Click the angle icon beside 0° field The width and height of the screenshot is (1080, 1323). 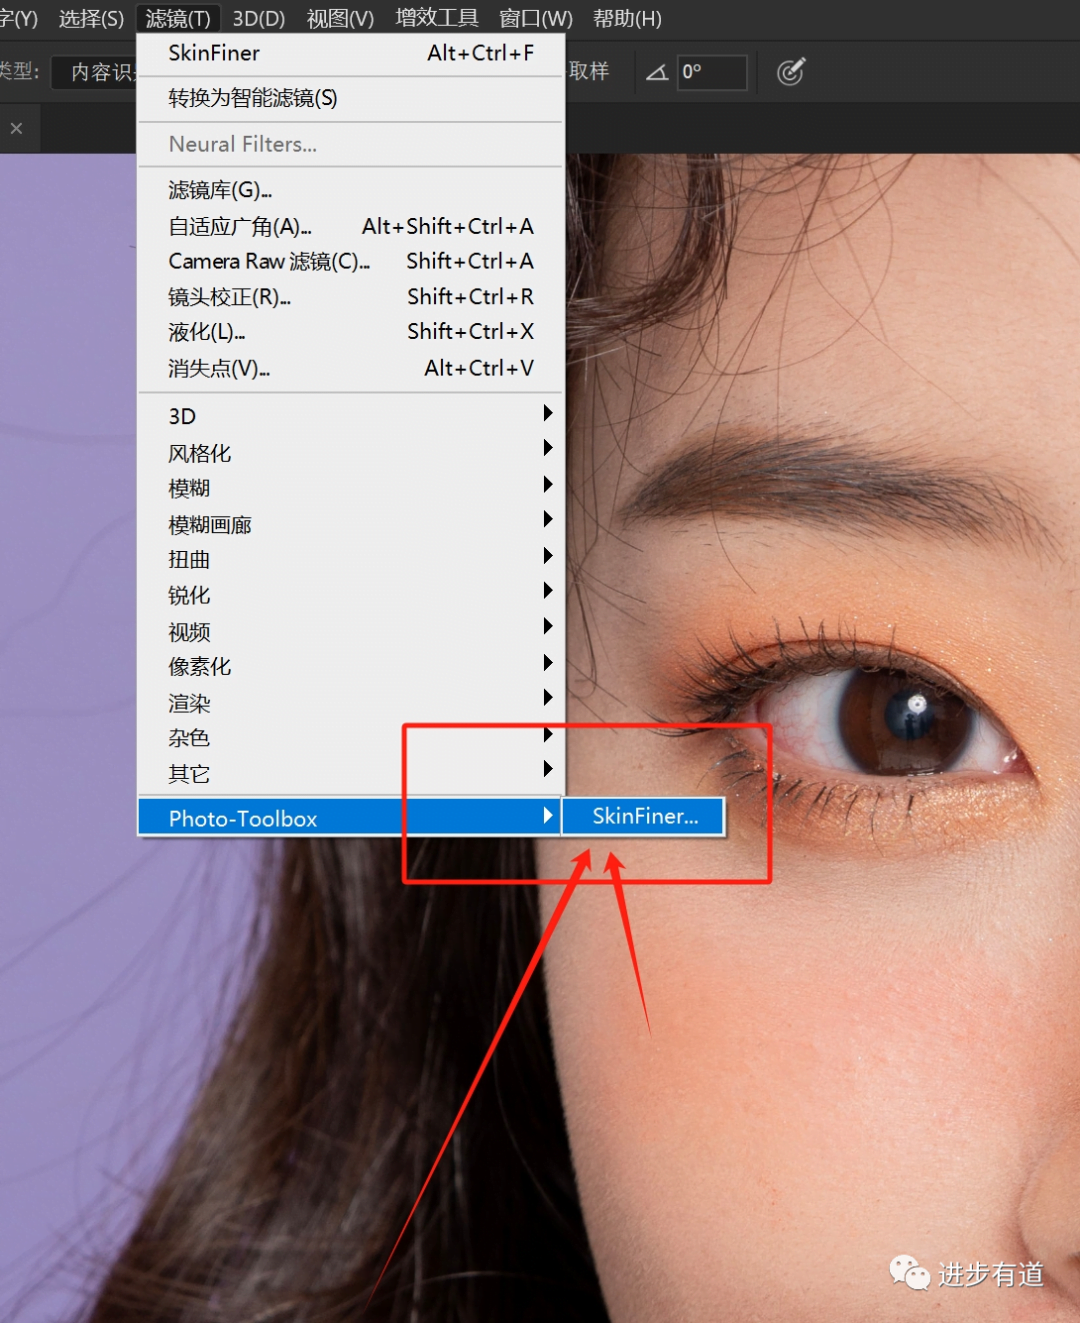(657, 72)
